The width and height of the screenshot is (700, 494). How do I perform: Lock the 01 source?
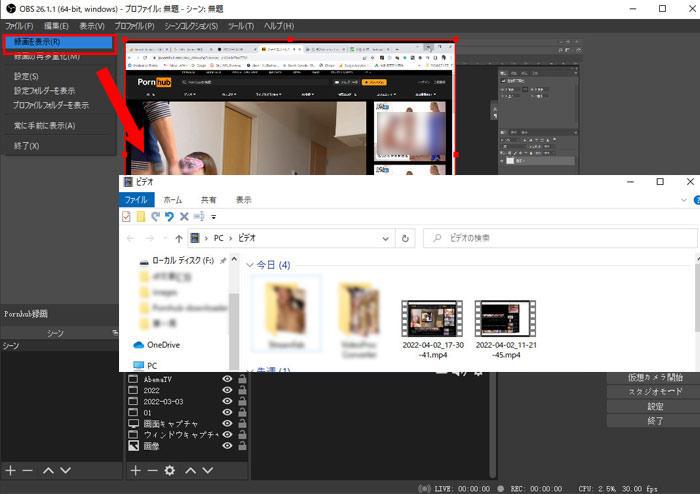coord(242,412)
